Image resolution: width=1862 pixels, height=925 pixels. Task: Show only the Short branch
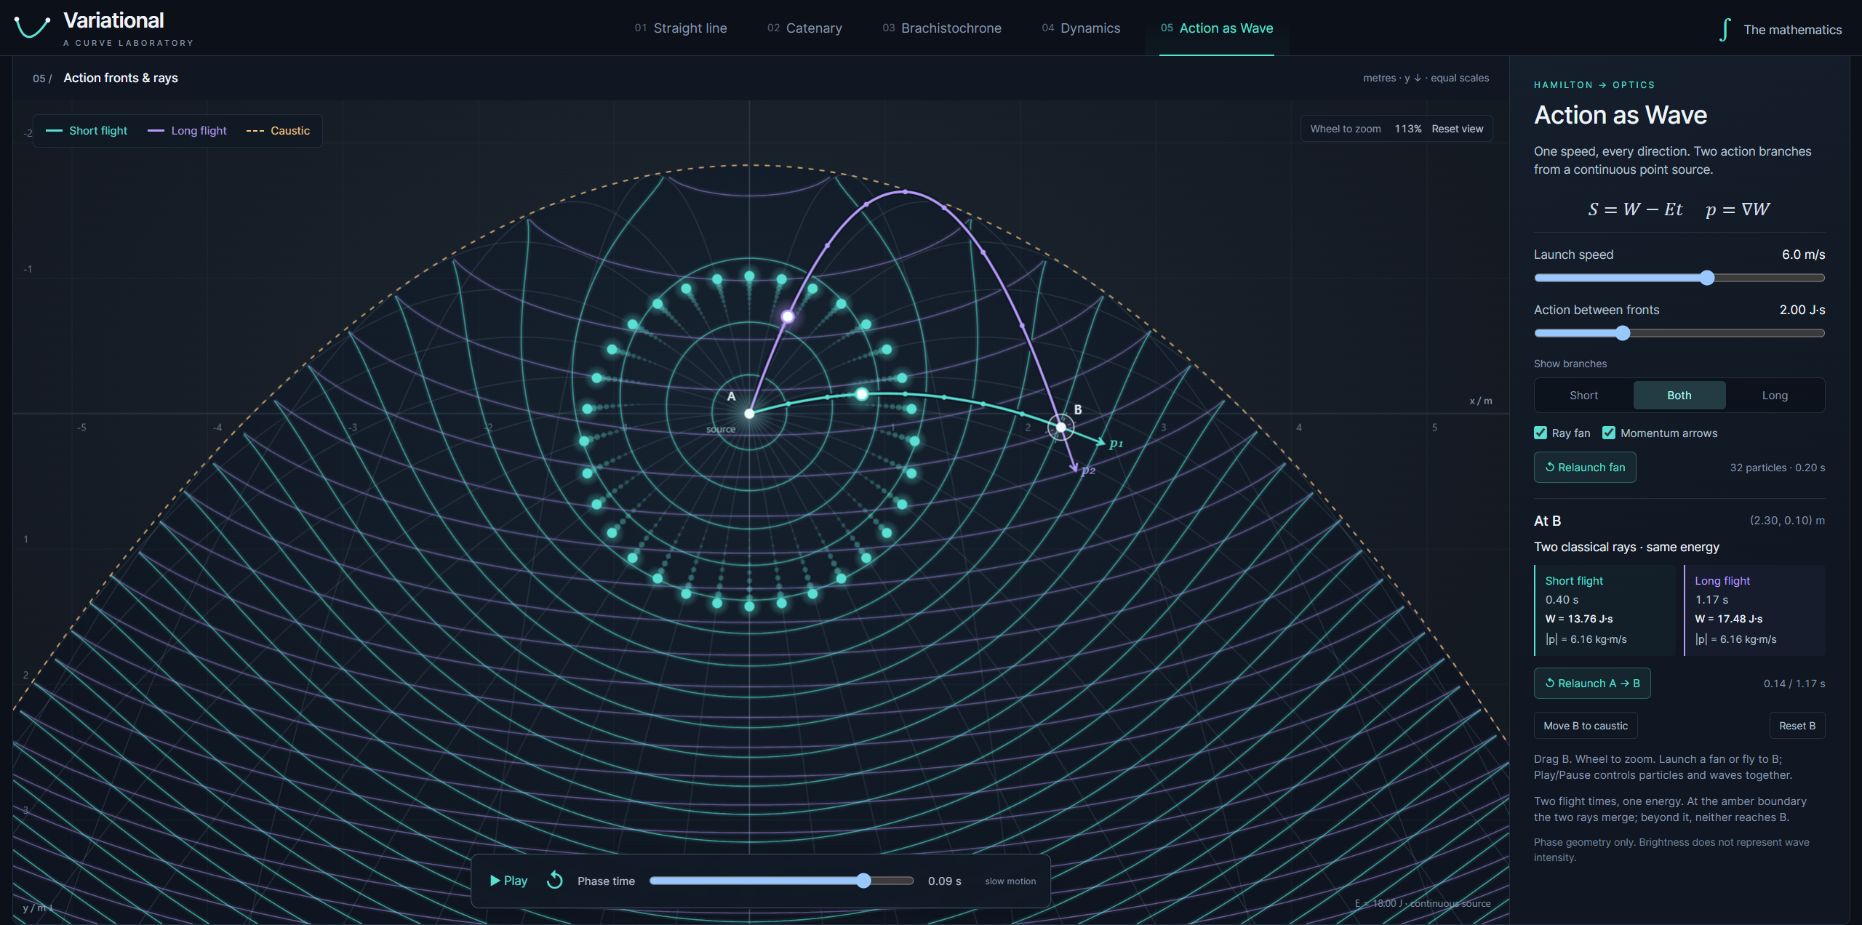1584,395
